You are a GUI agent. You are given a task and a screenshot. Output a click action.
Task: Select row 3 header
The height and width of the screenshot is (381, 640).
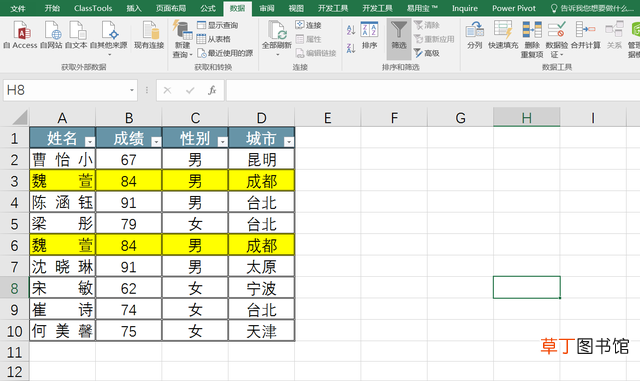[14, 181]
